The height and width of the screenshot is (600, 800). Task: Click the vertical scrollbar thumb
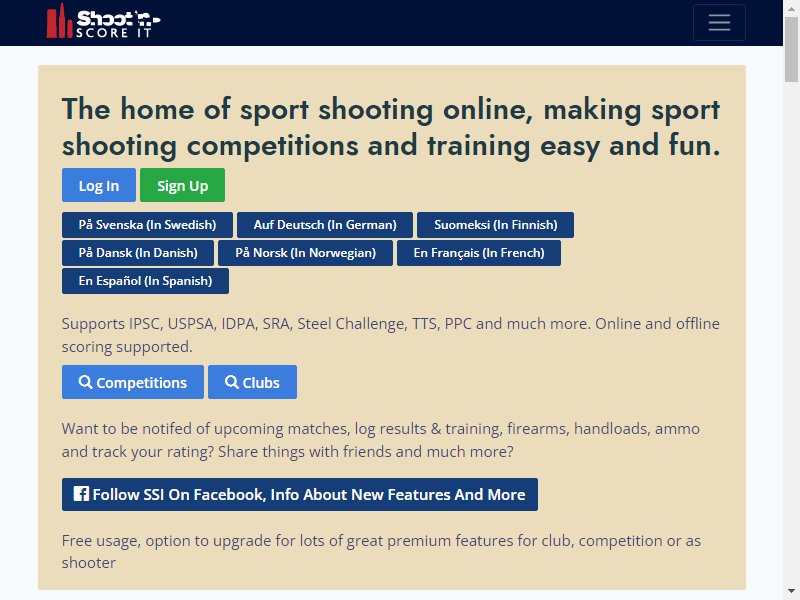click(791, 49)
